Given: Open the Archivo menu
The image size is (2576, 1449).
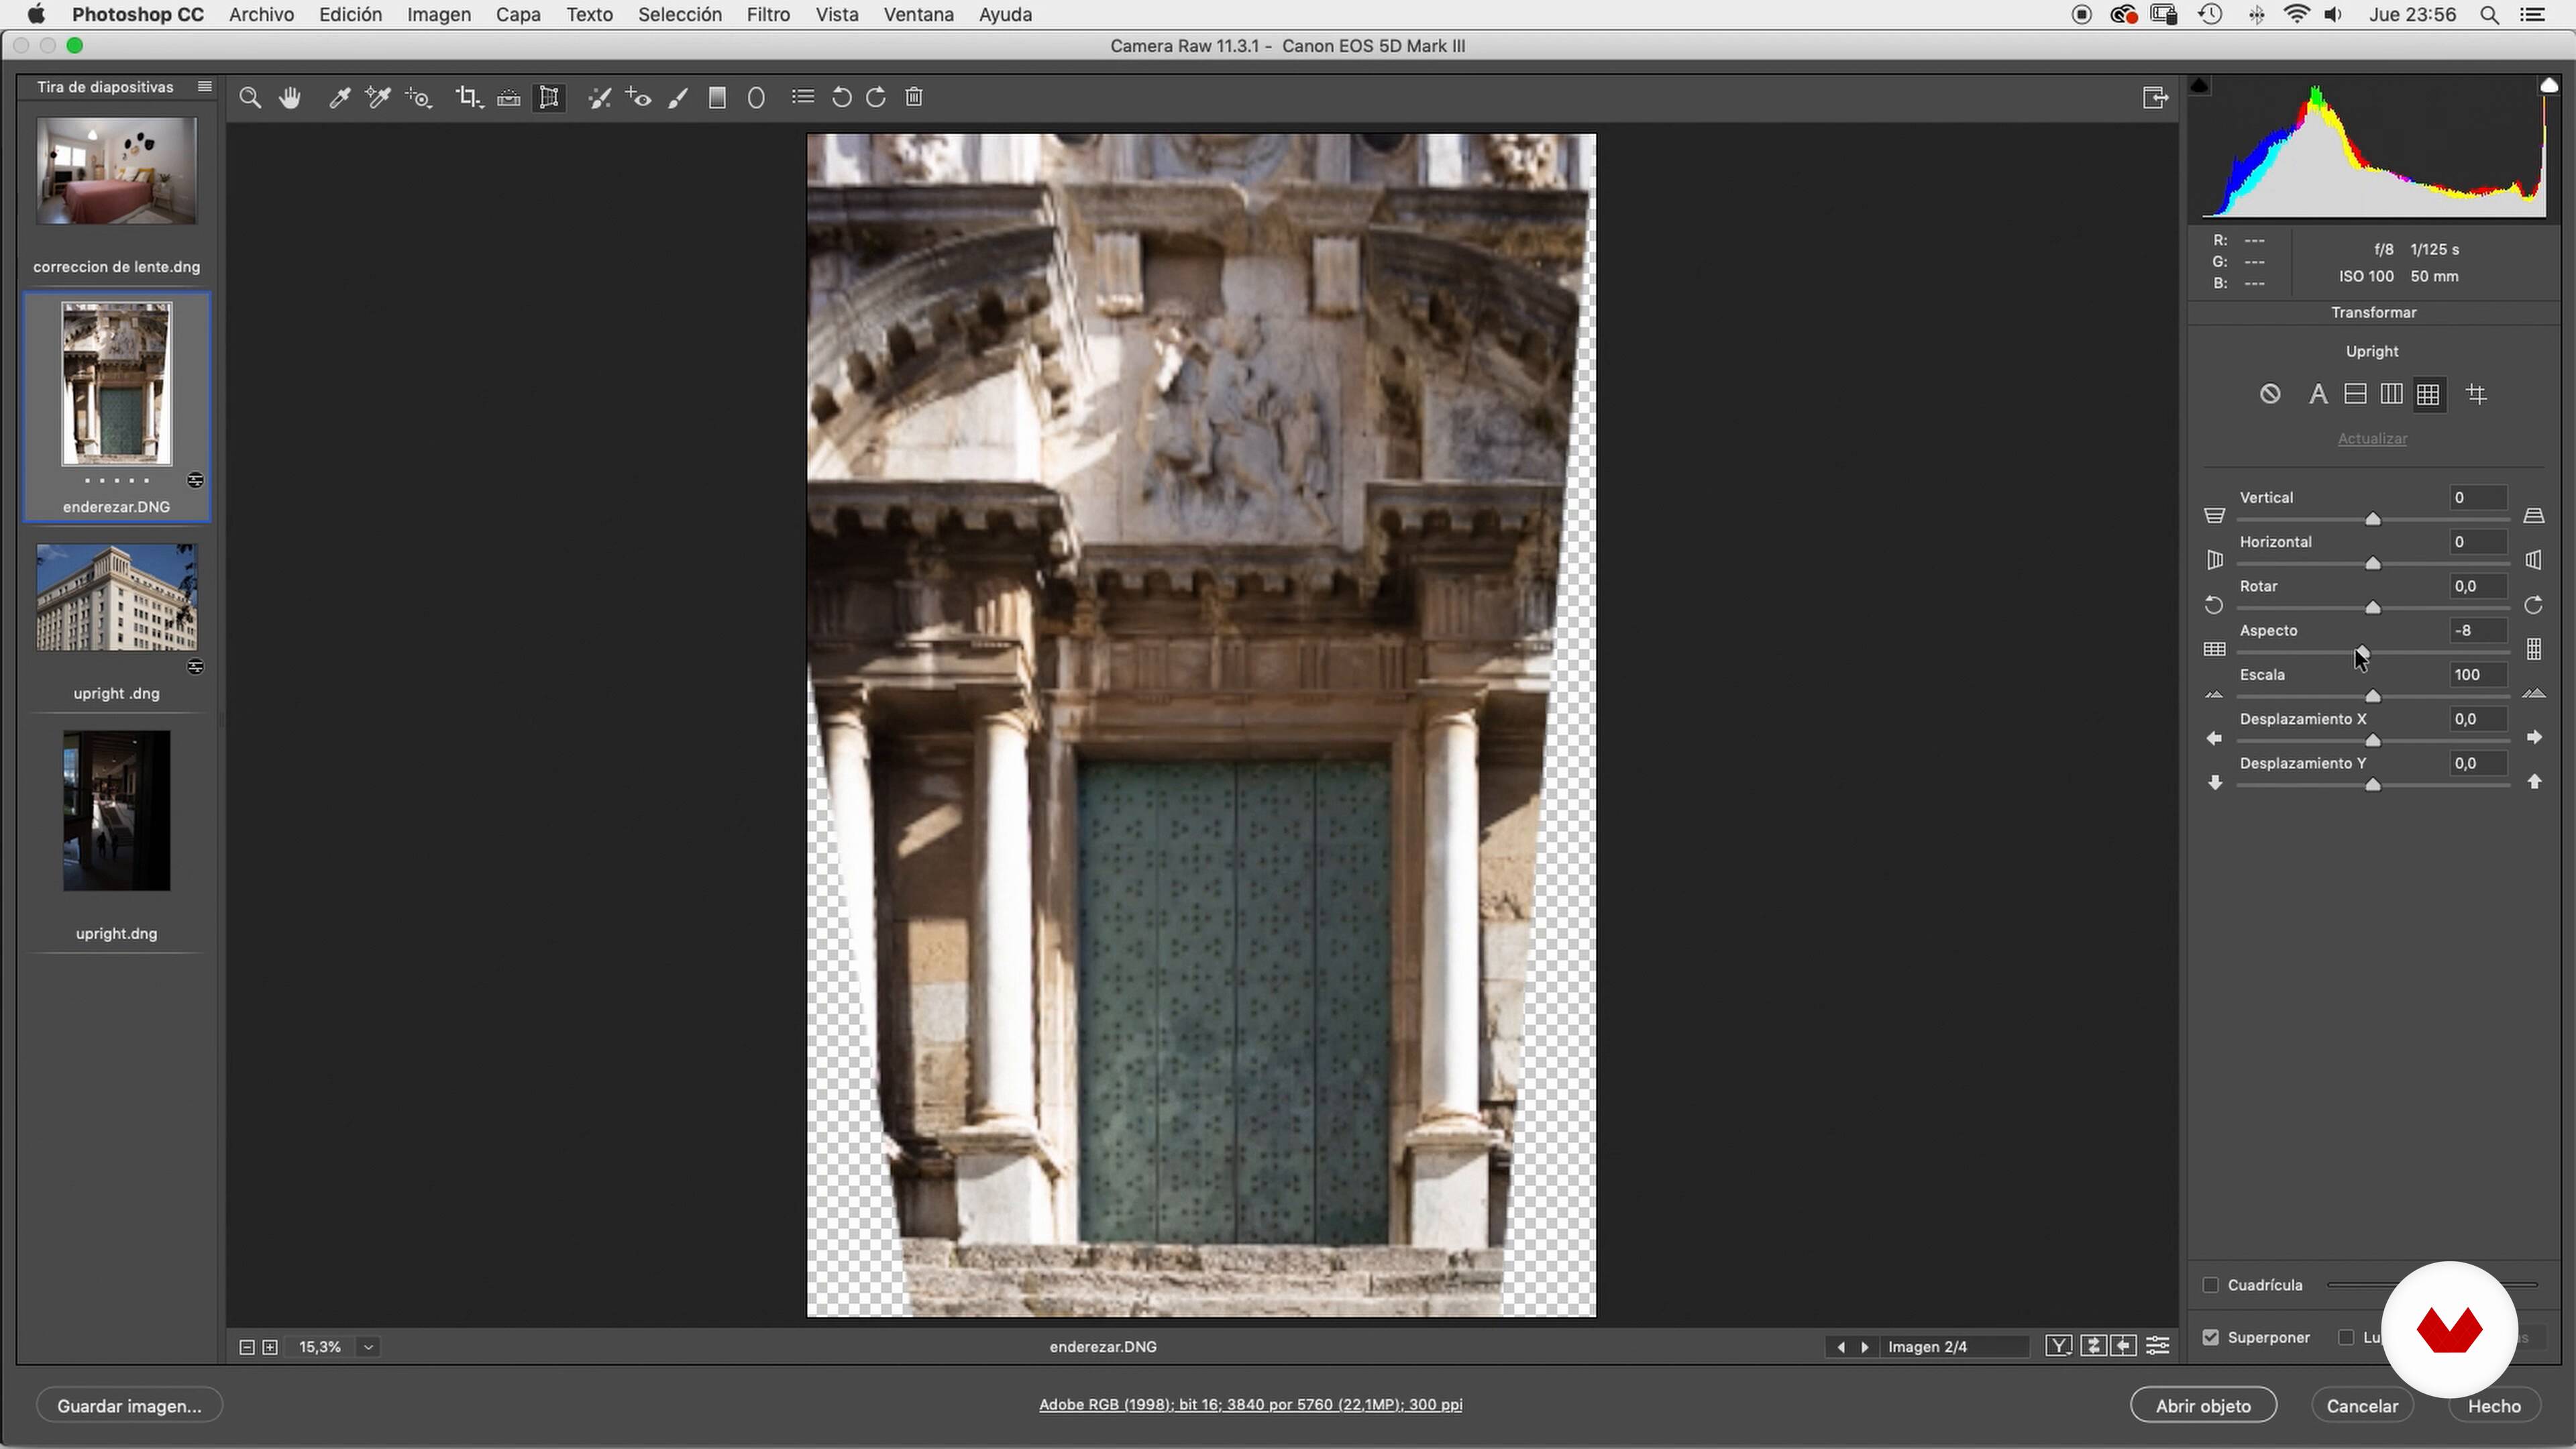Looking at the screenshot, I should point(261,15).
